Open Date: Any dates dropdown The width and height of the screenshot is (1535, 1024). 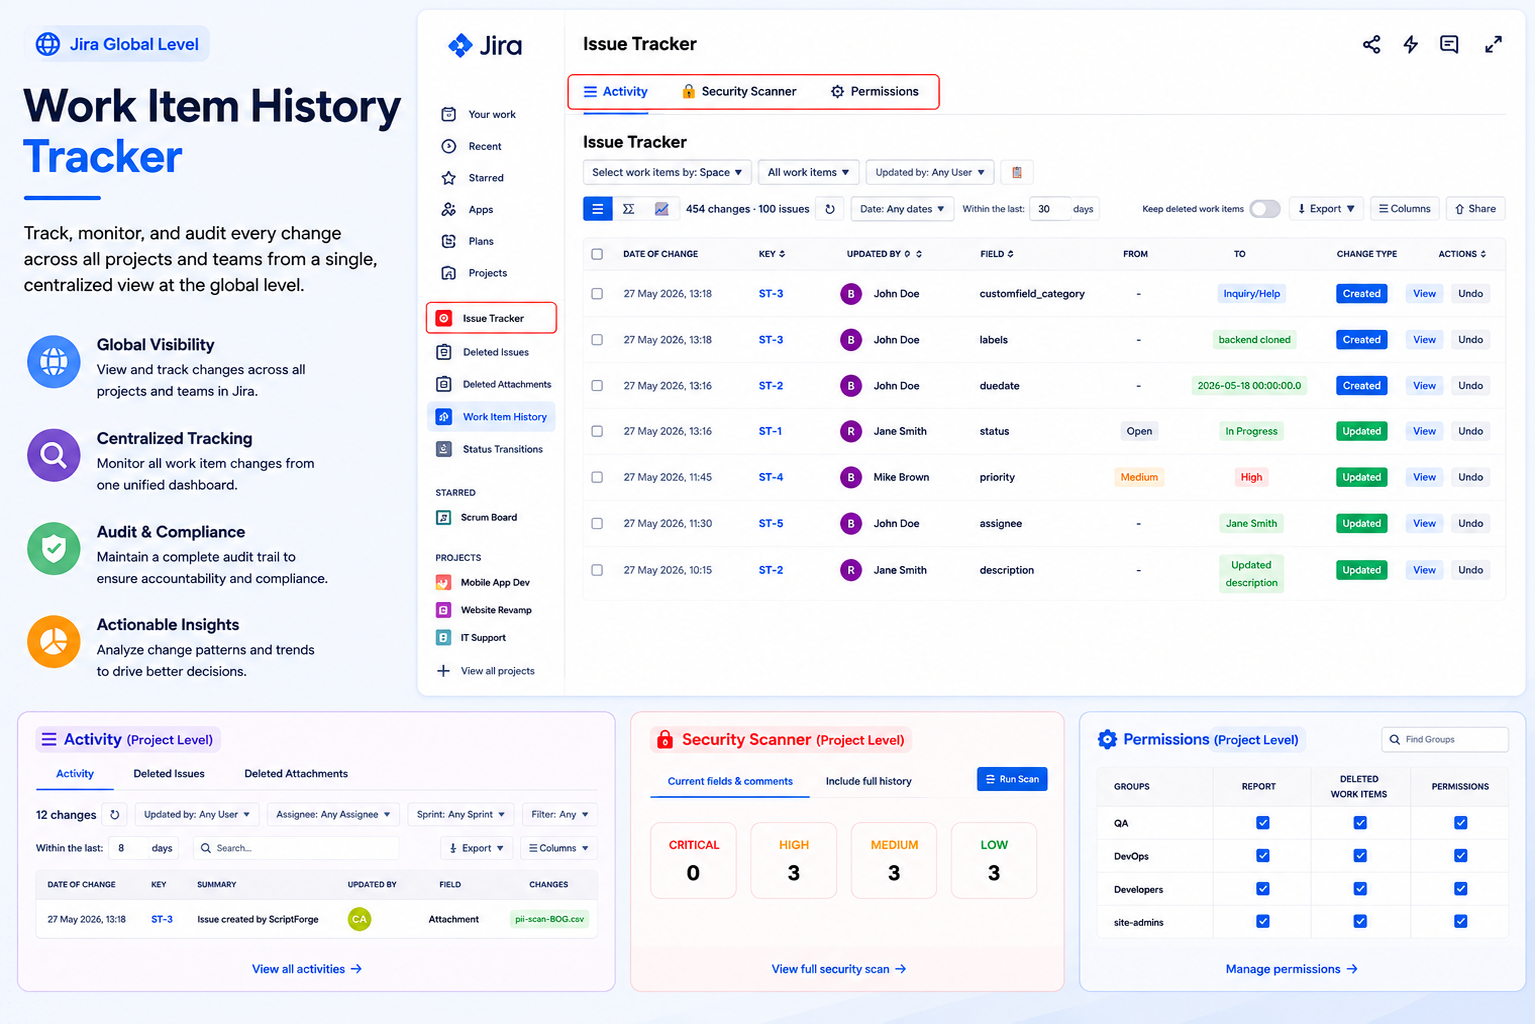(x=902, y=209)
